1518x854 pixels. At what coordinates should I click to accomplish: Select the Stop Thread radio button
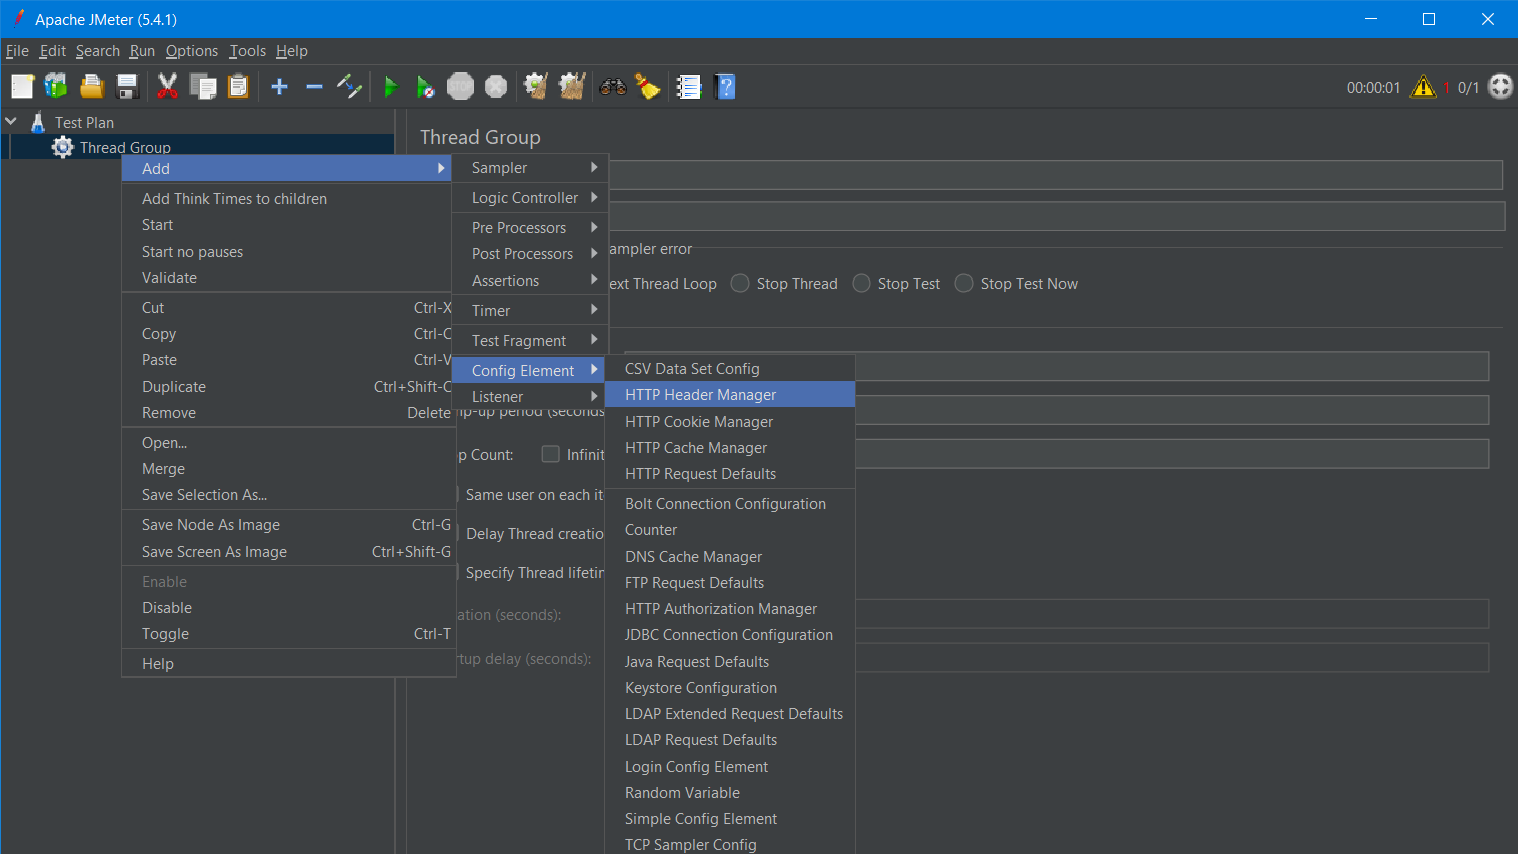740,283
